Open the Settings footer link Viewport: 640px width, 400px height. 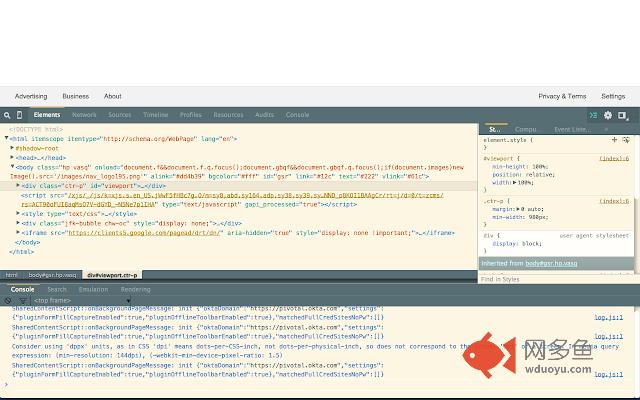[613, 96]
